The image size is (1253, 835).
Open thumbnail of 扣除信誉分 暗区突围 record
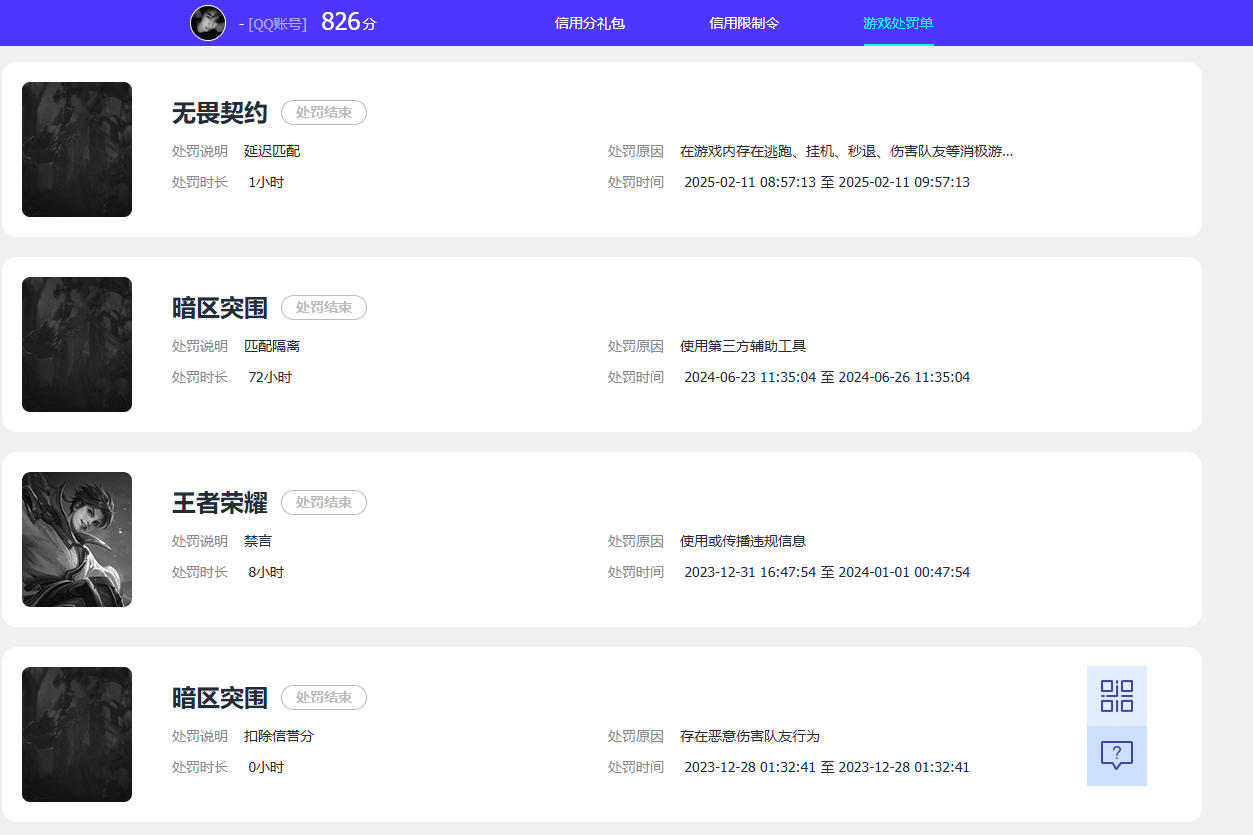click(x=77, y=734)
